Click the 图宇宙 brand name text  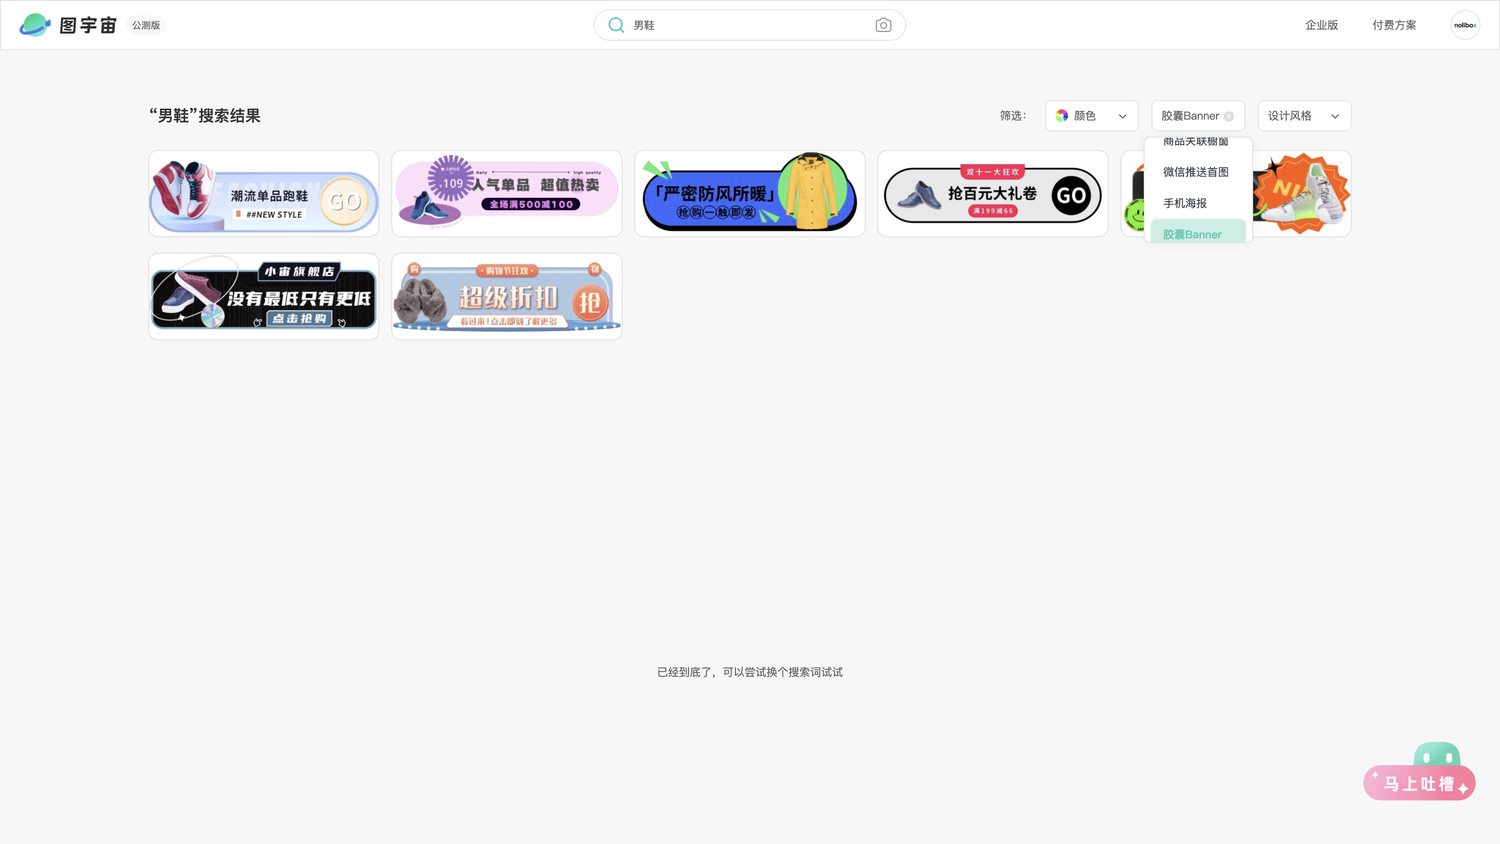tap(88, 25)
